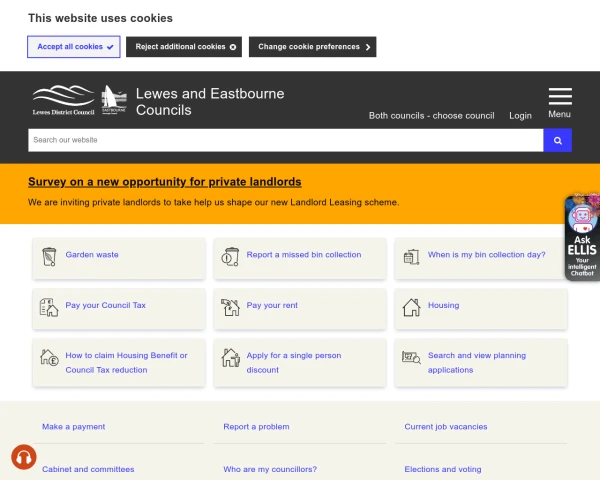The width and height of the screenshot is (600, 480).
Task: Click the magnifying glass search button
Action: pyautogui.click(x=557, y=140)
